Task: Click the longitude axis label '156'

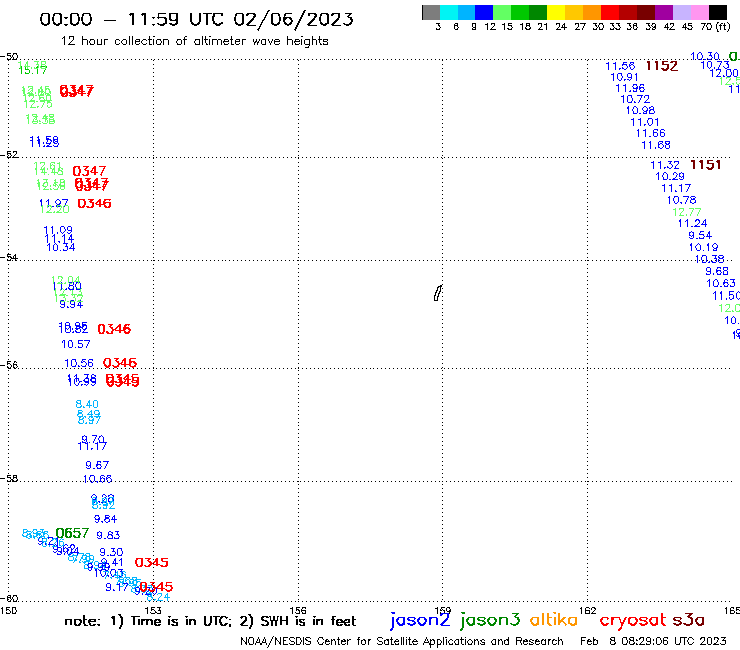Action: click(x=298, y=611)
